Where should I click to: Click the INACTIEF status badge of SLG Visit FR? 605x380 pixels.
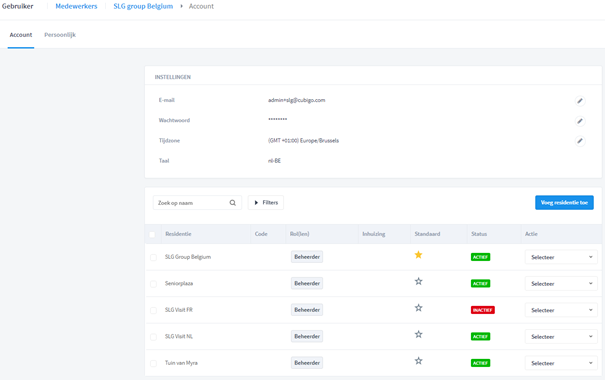tap(483, 310)
